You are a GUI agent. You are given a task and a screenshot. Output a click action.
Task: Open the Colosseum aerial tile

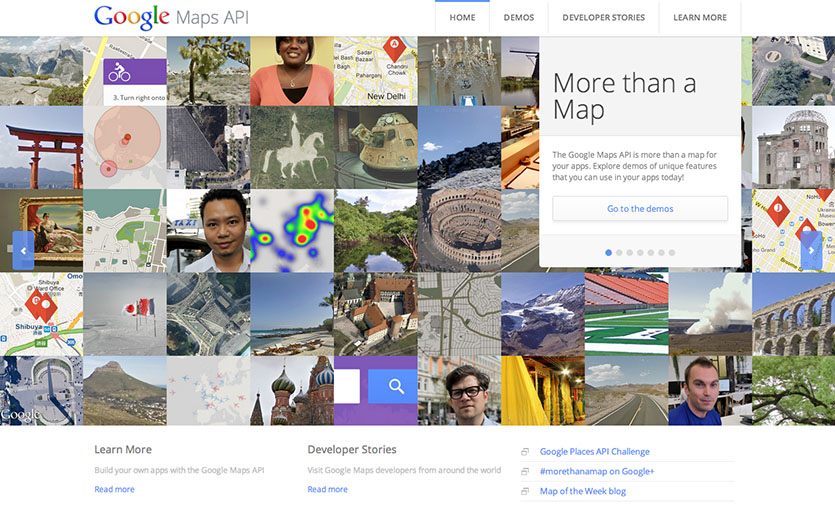(459, 231)
